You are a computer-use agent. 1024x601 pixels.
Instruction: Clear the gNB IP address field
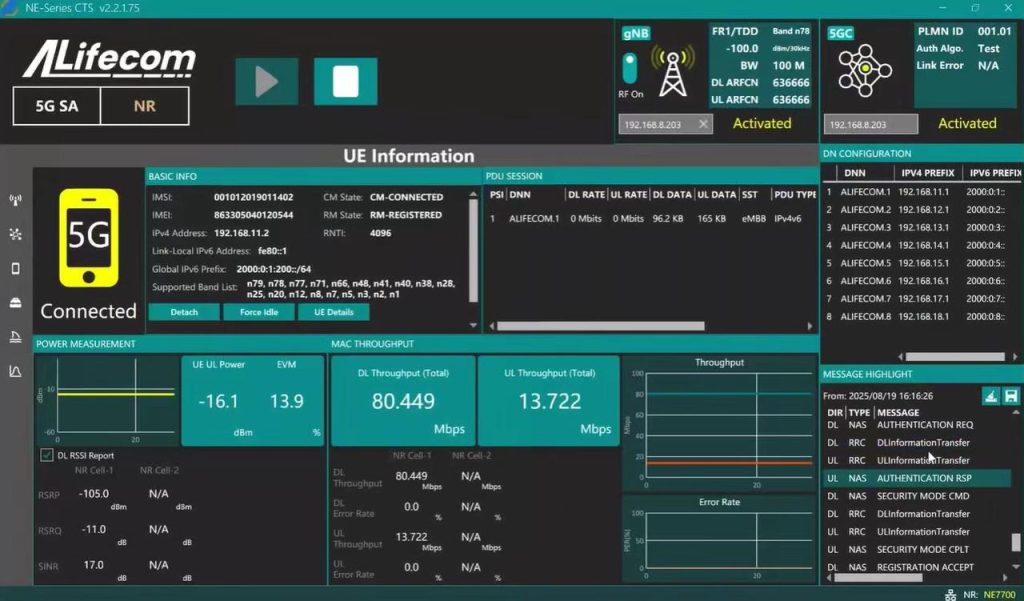tap(703, 124)
